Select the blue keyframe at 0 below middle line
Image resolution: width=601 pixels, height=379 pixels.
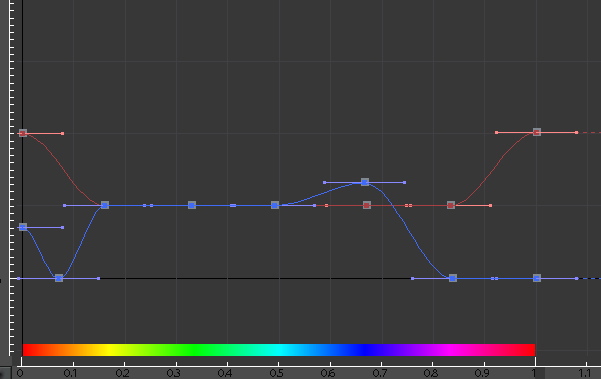coord(23,227)
